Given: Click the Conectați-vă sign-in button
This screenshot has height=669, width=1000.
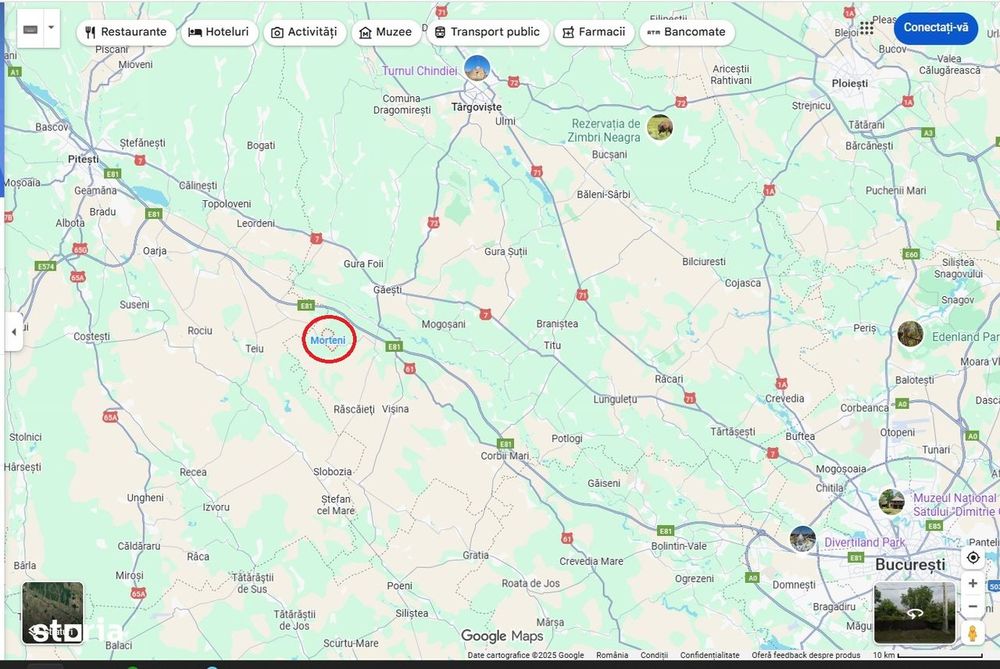Looking at the screenshot, I should click(936, 27).
